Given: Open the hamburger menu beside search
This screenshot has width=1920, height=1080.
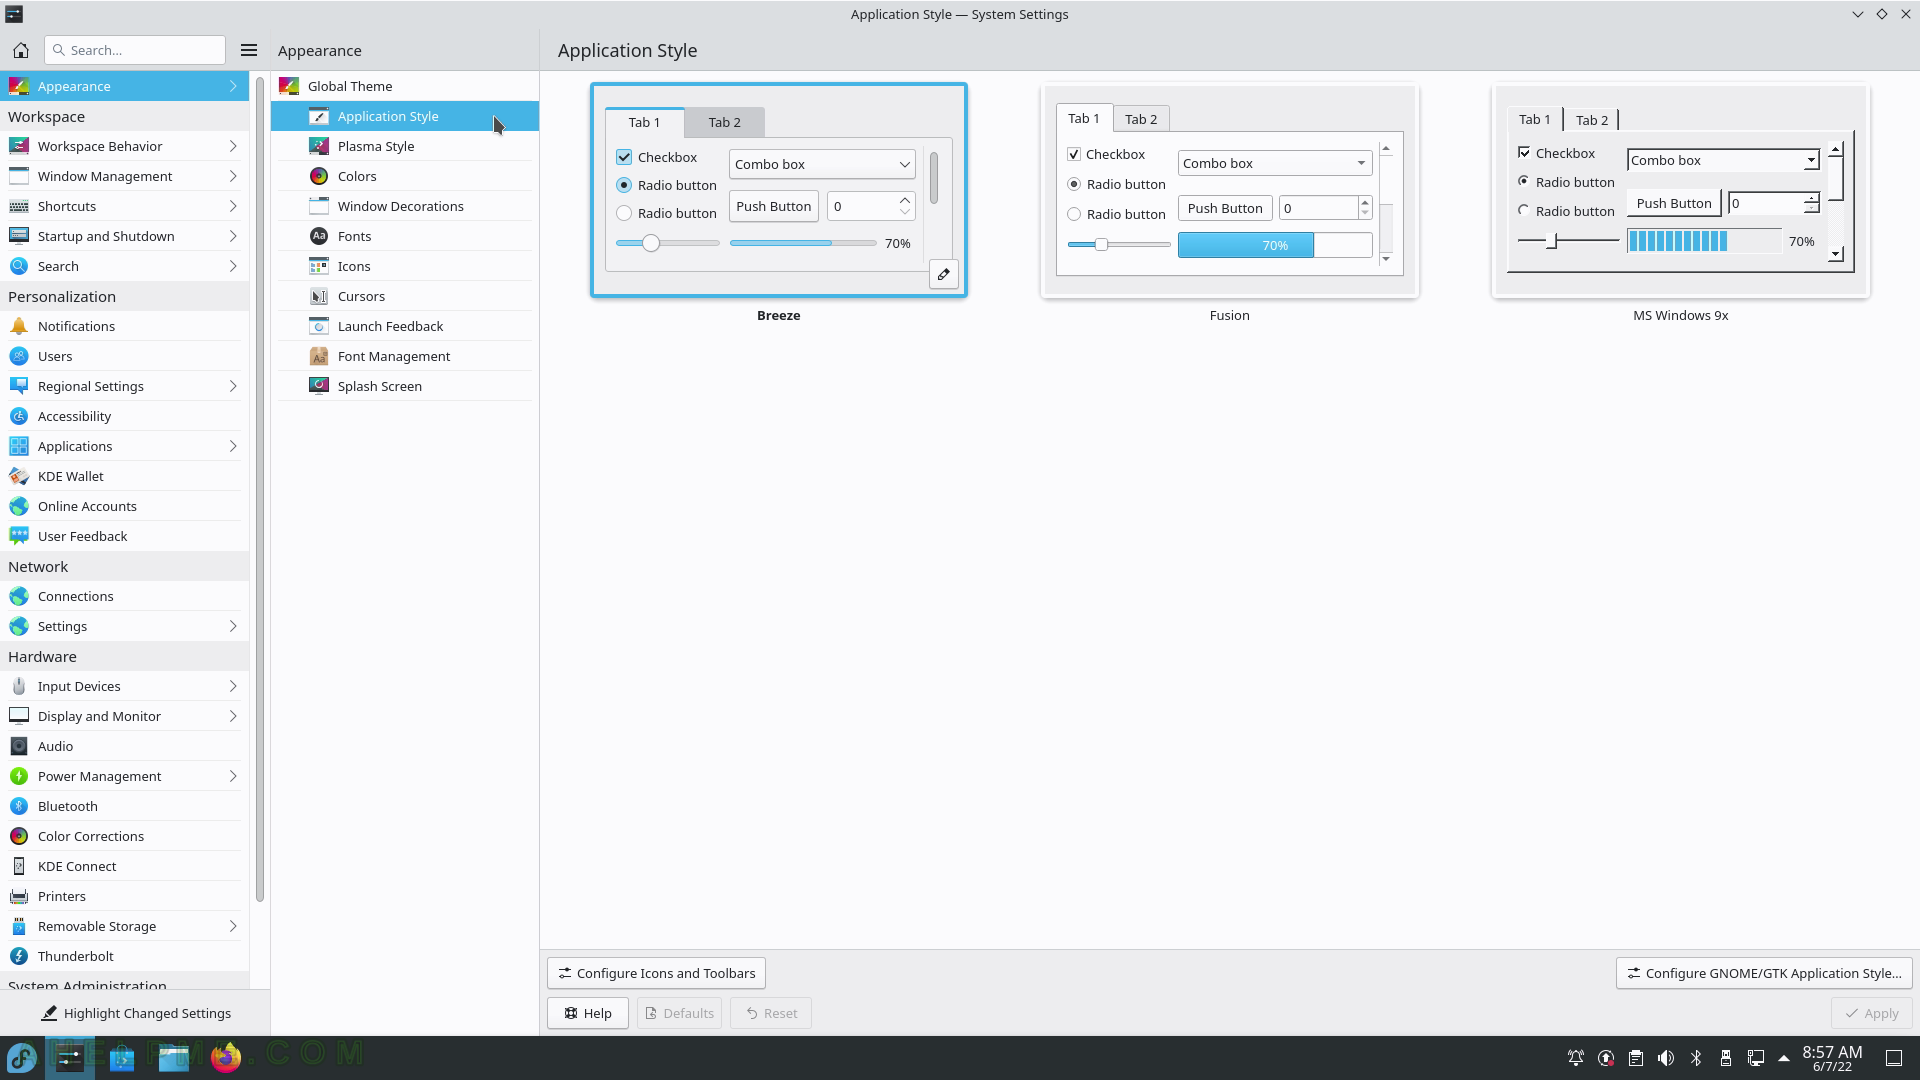Looking at the screenshot, I should [x=249, y=50].
